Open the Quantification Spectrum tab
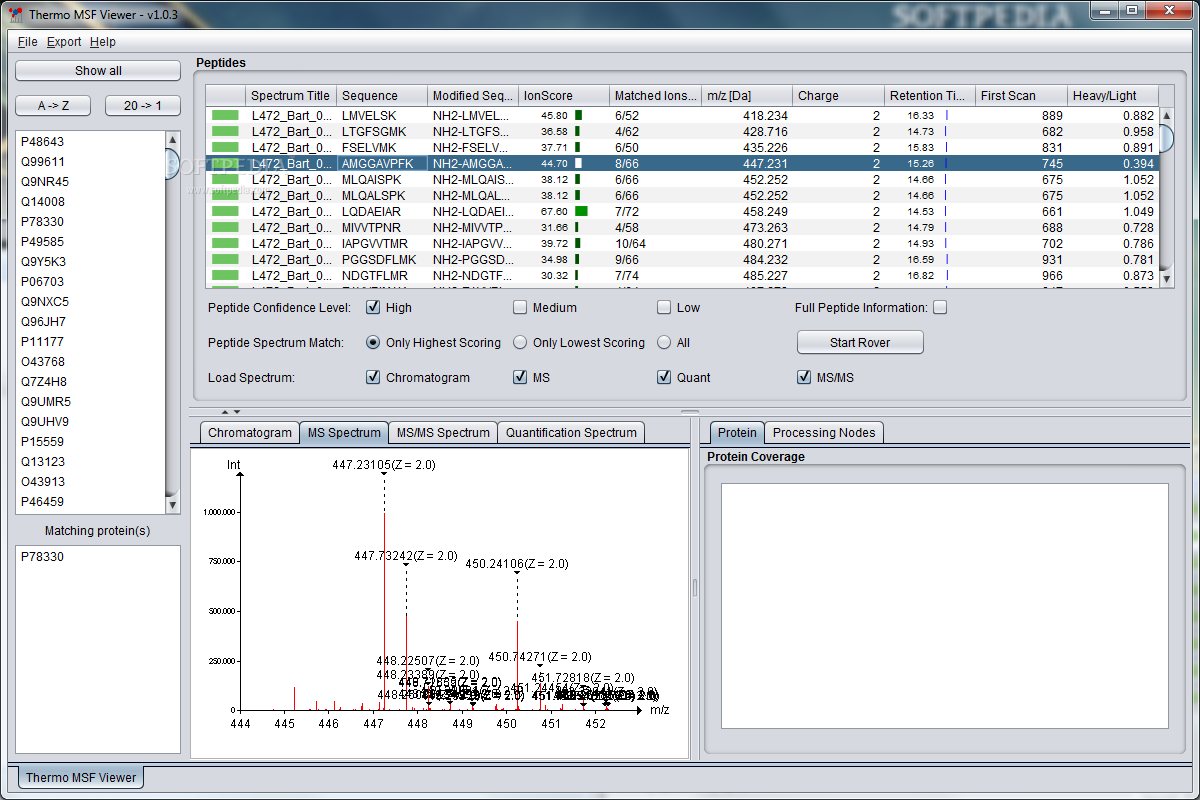Image resolution: width=1200 pixels, height=800 pixels. click(x=571, y=432)
